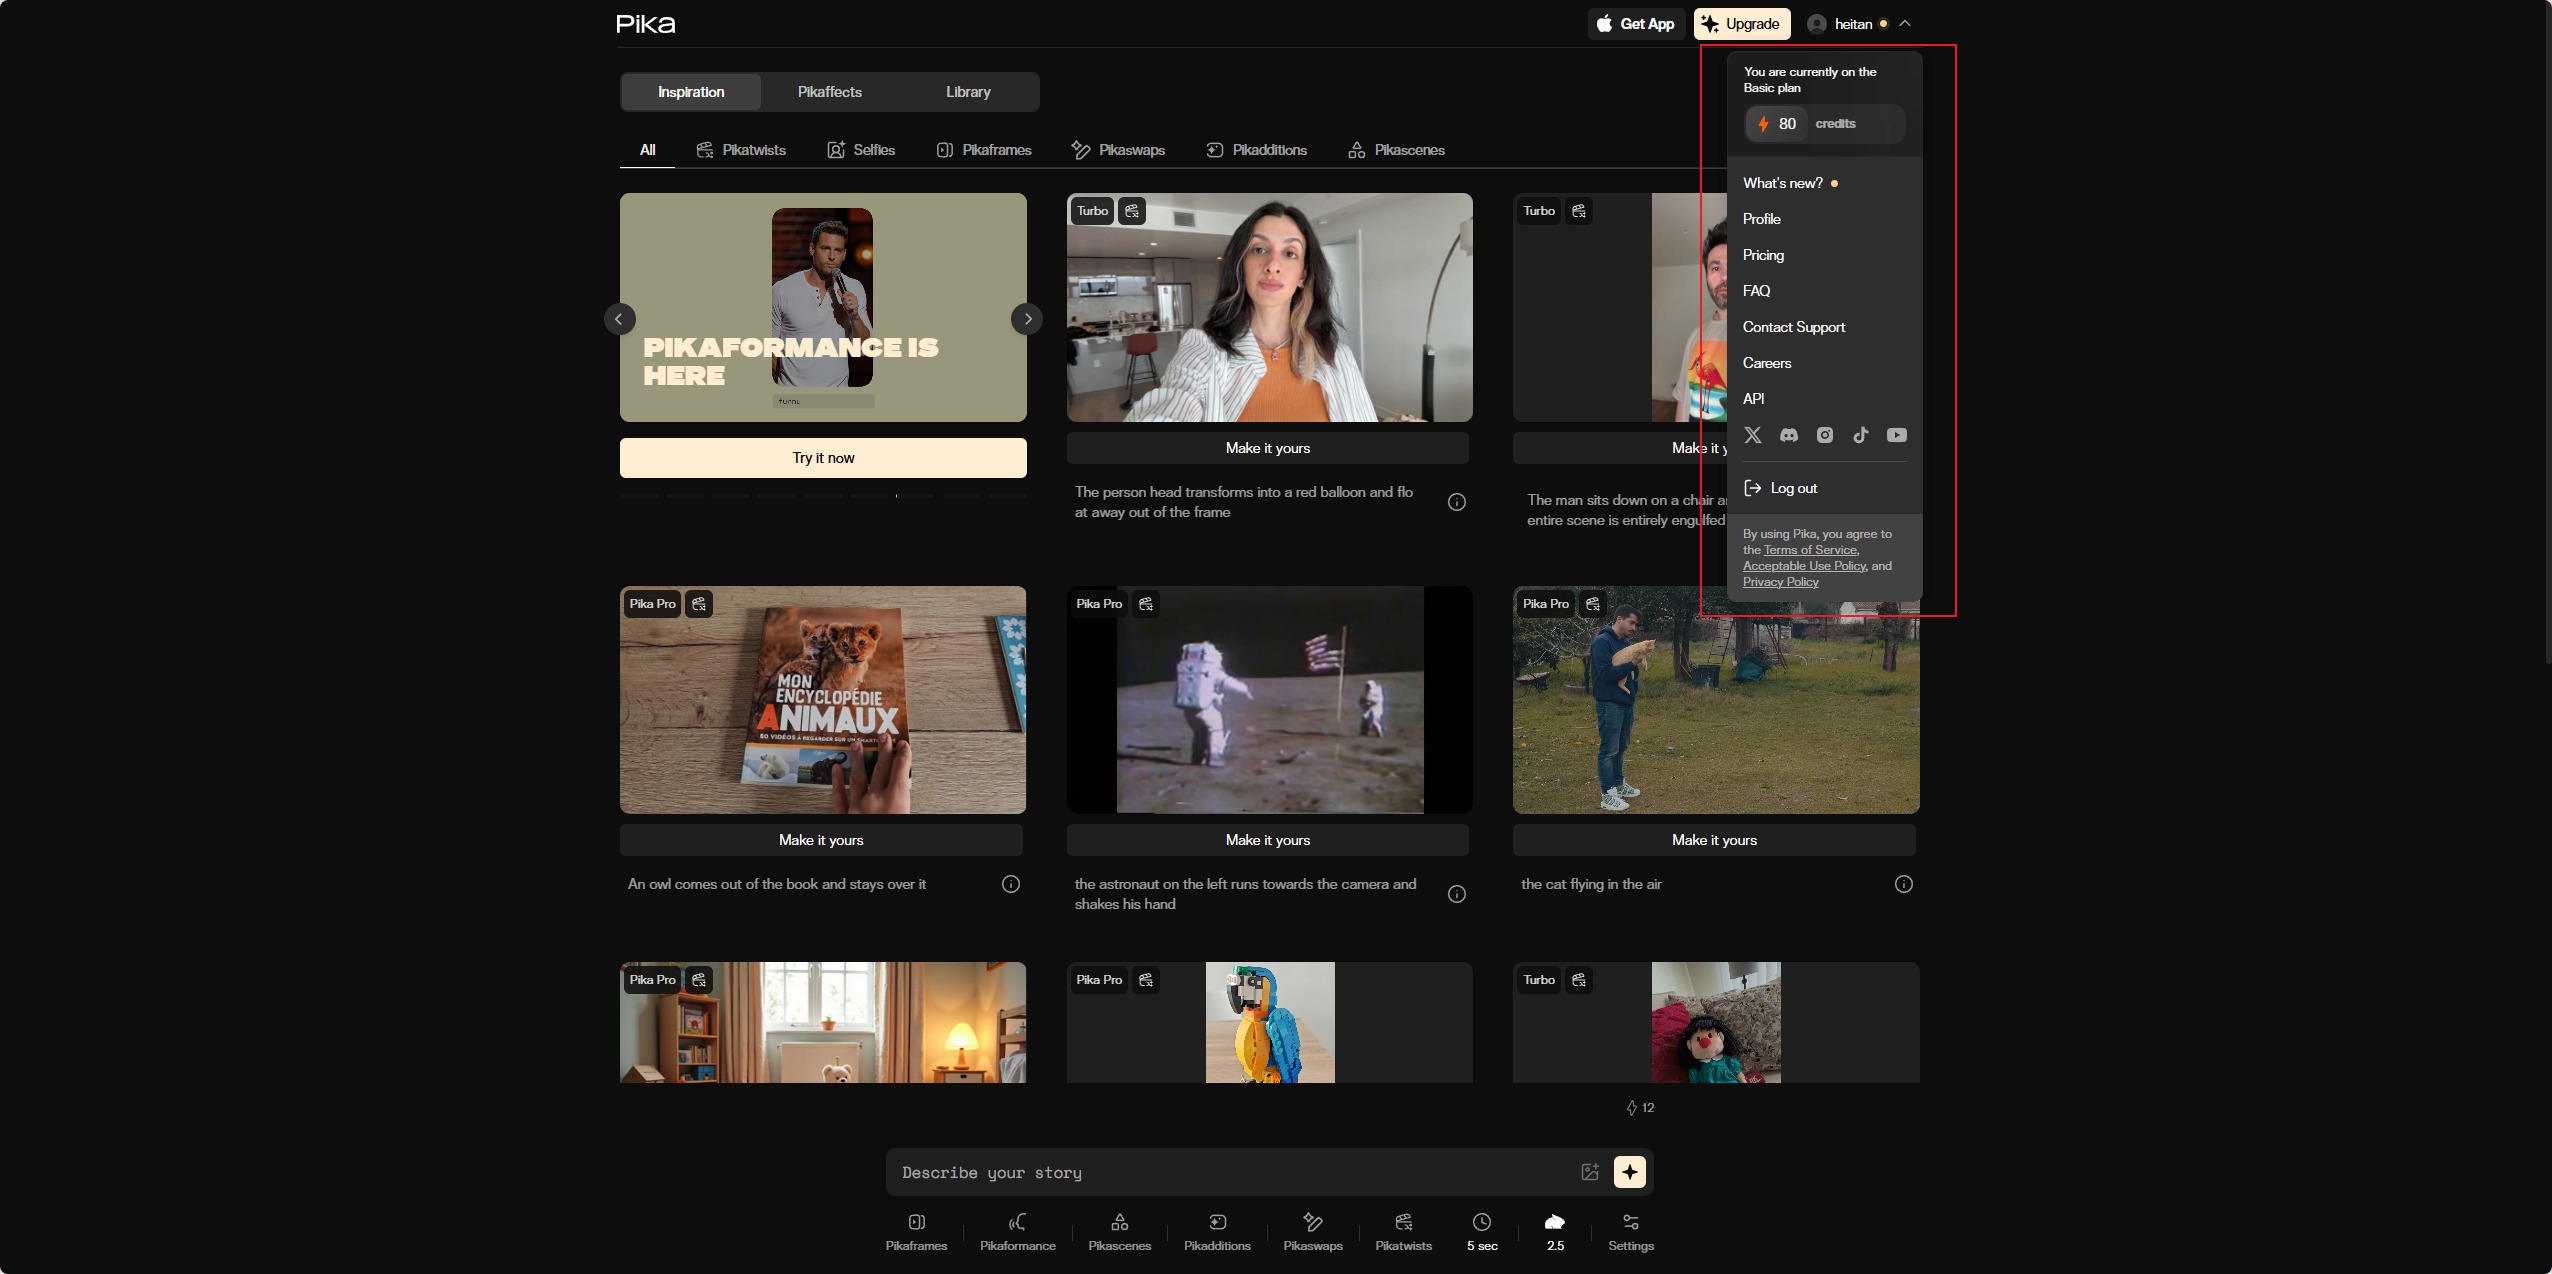This screenshot has height=1274, width=2552.
Task: Open the 5 sec duration selector
Action: [x=1482, y=1231]
